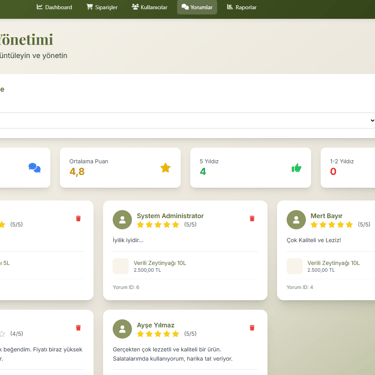
Task: Open the Dashboard nav item
Action: pos(54,7)
